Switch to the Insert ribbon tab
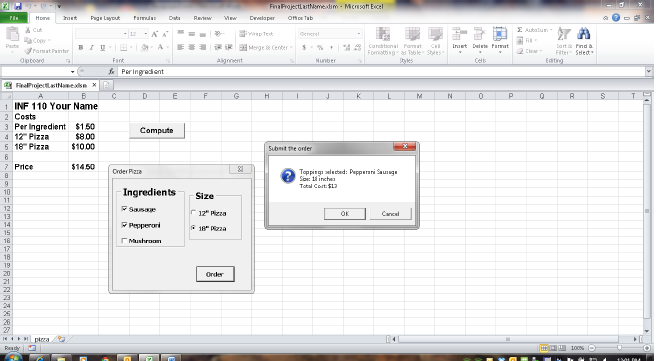The height and width of the screenshot is (361, 671). tap(70, 18)
